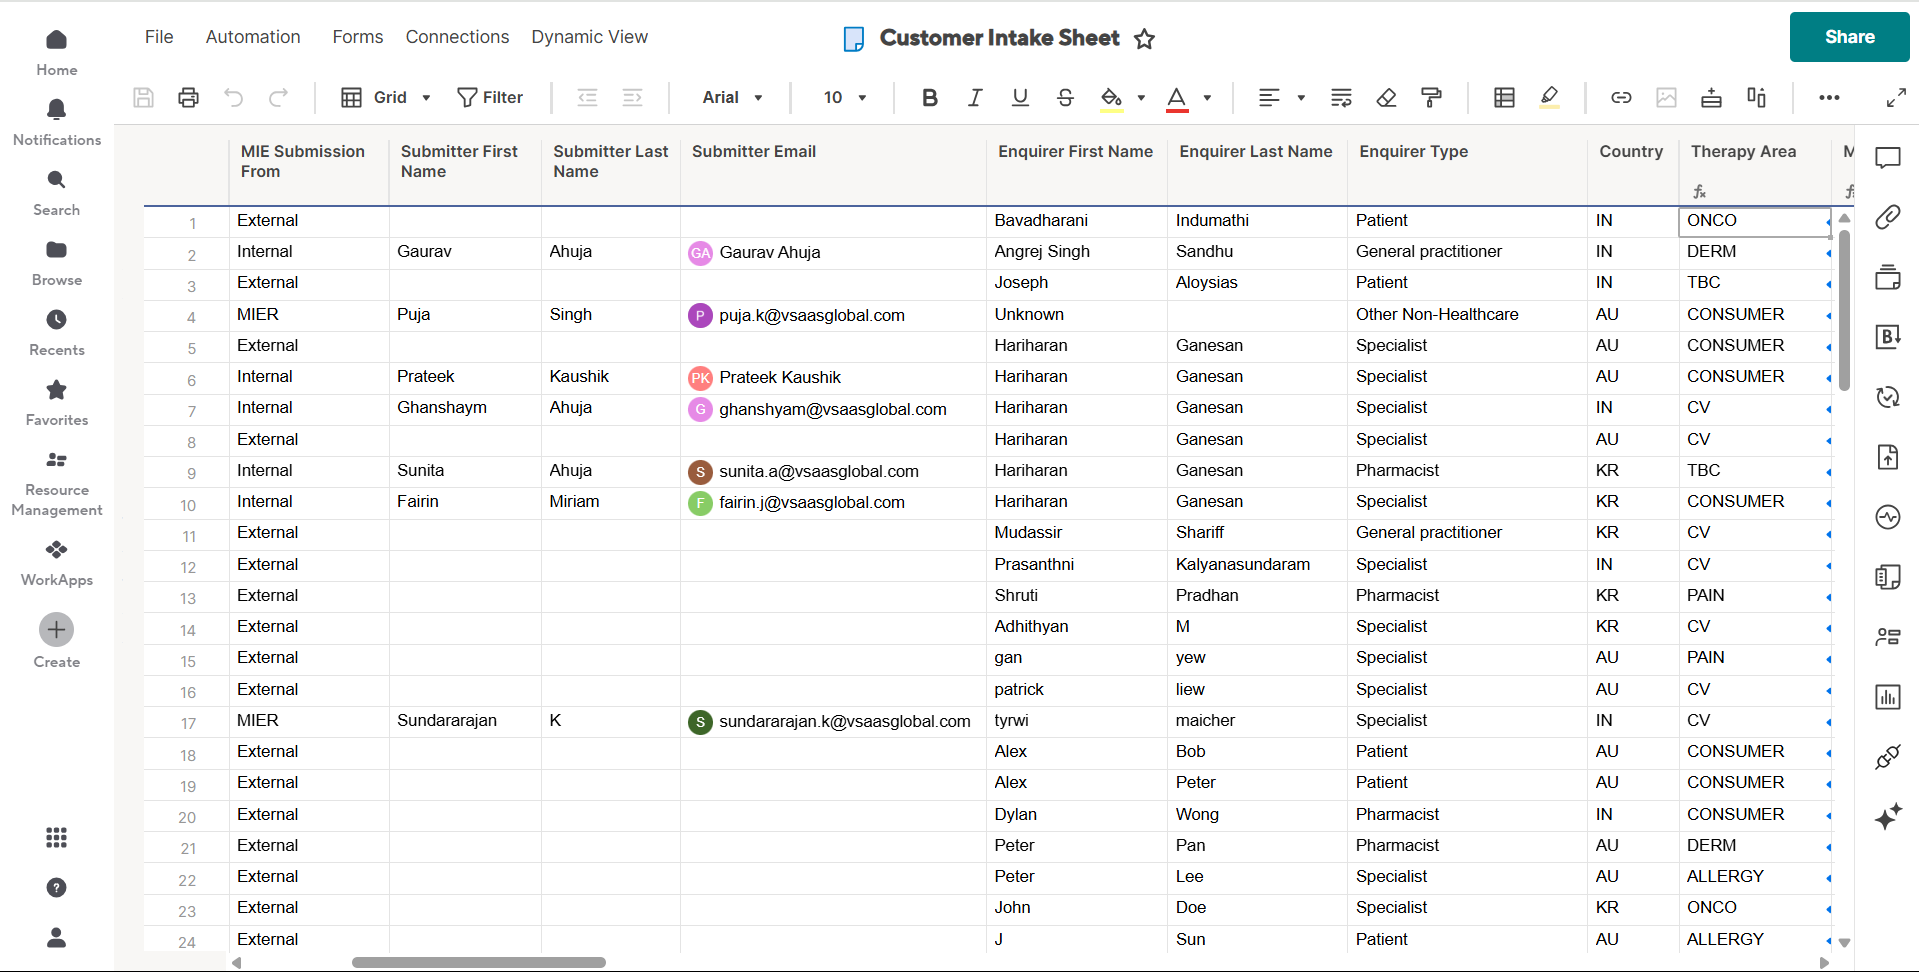Screen dimensions: 1919x972
Task: Open the font size 10 dropdown
Action: 844,97
